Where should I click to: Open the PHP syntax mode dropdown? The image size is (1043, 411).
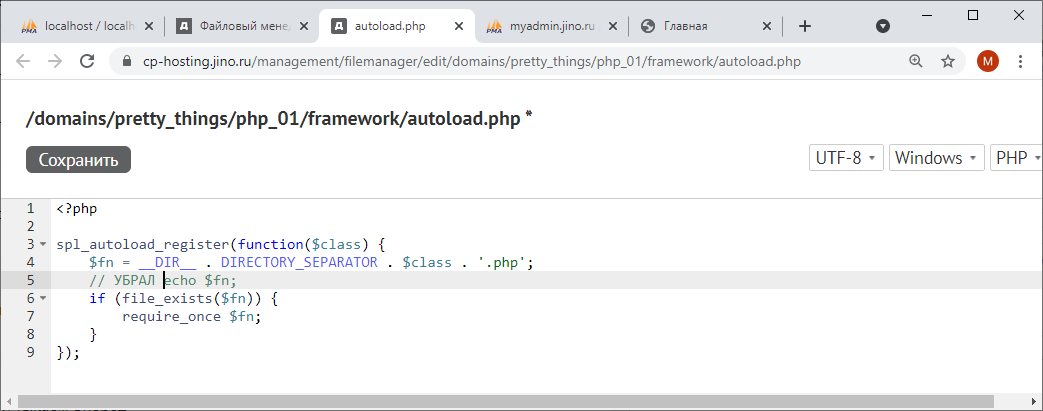(1016, 158)
